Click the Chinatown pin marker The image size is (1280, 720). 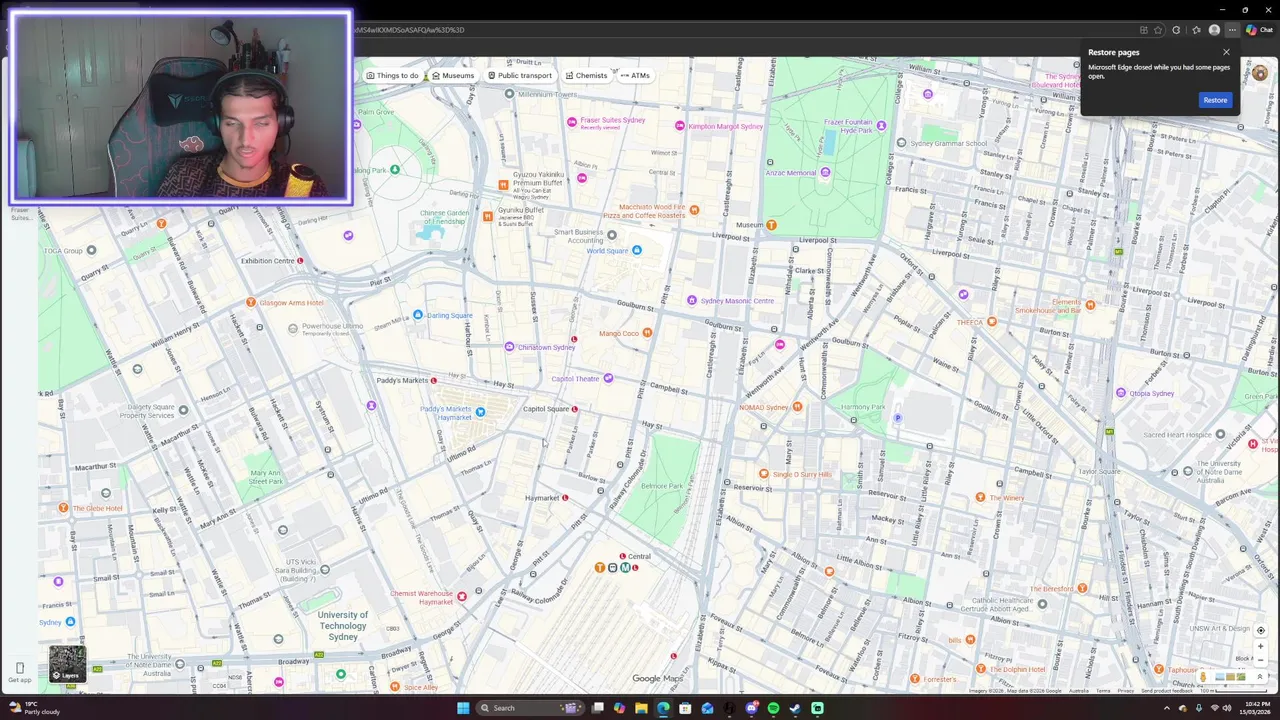tap(509, 347)
